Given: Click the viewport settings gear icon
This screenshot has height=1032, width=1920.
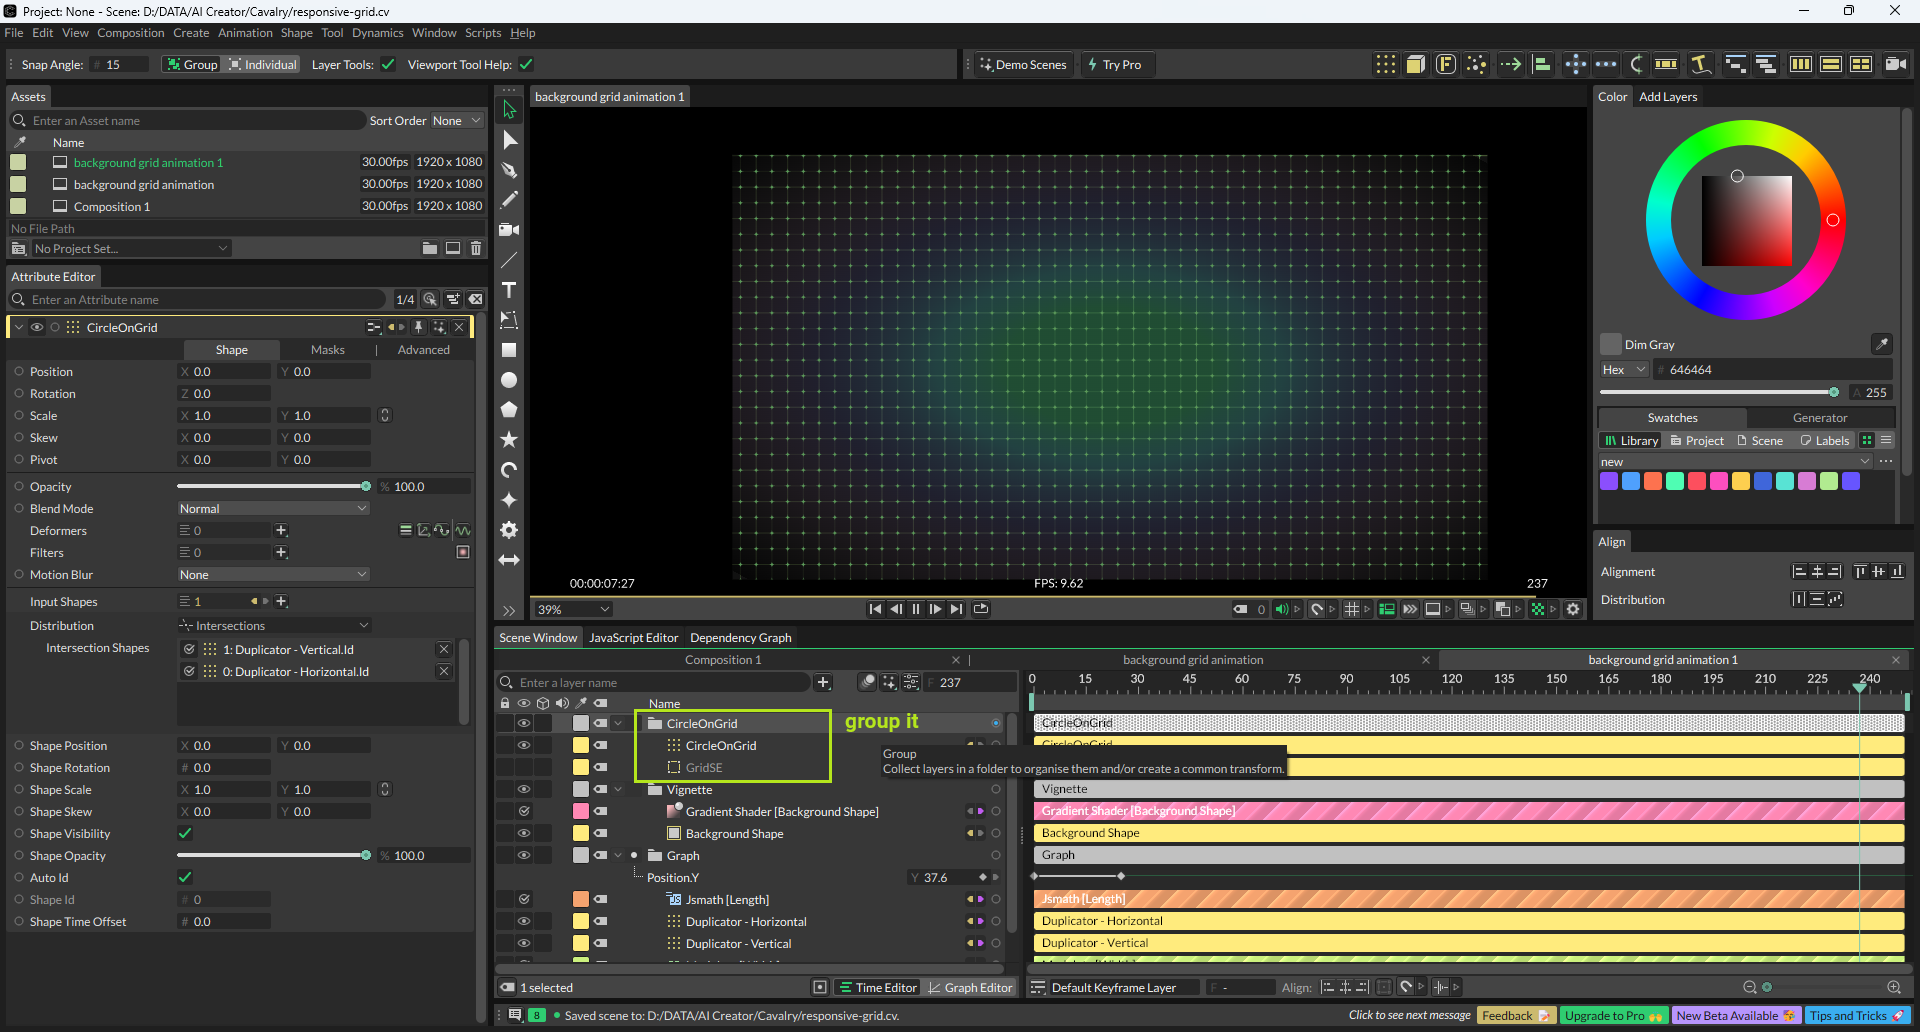Looking at the screenshot, I should [x=1573, y=609].
